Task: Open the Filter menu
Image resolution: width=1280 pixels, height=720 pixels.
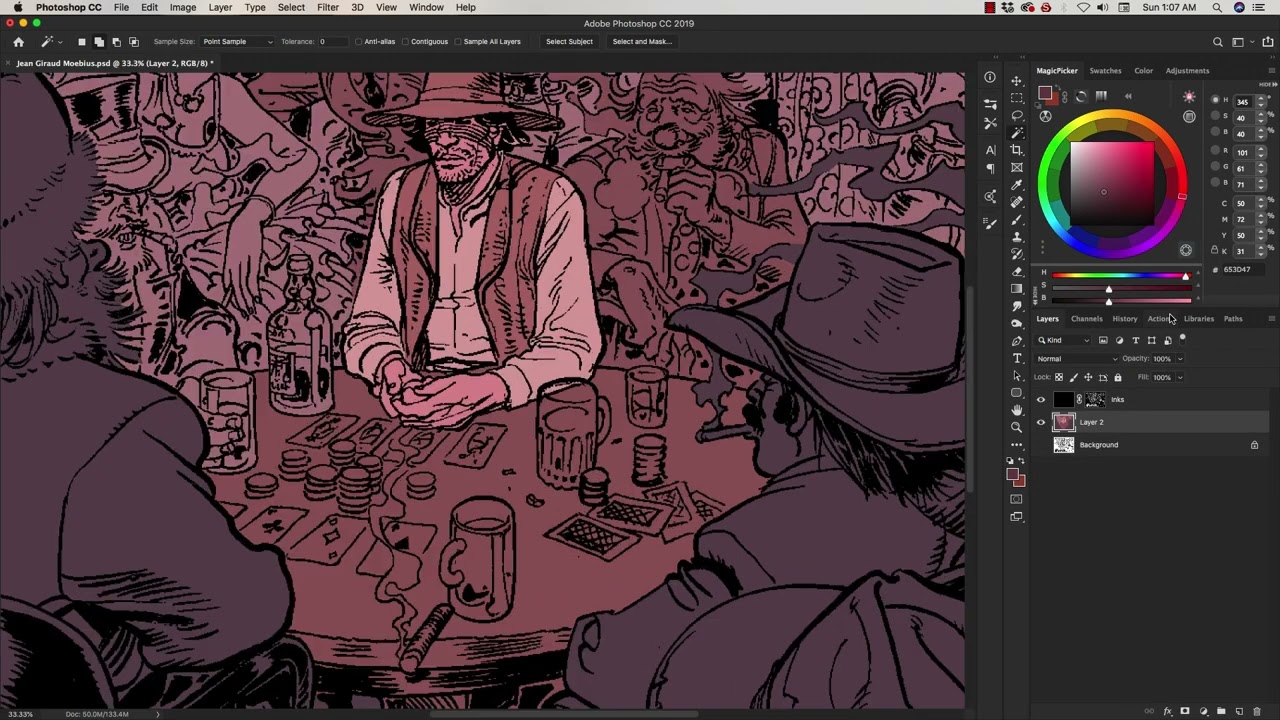Action: (x=327, y=7)
